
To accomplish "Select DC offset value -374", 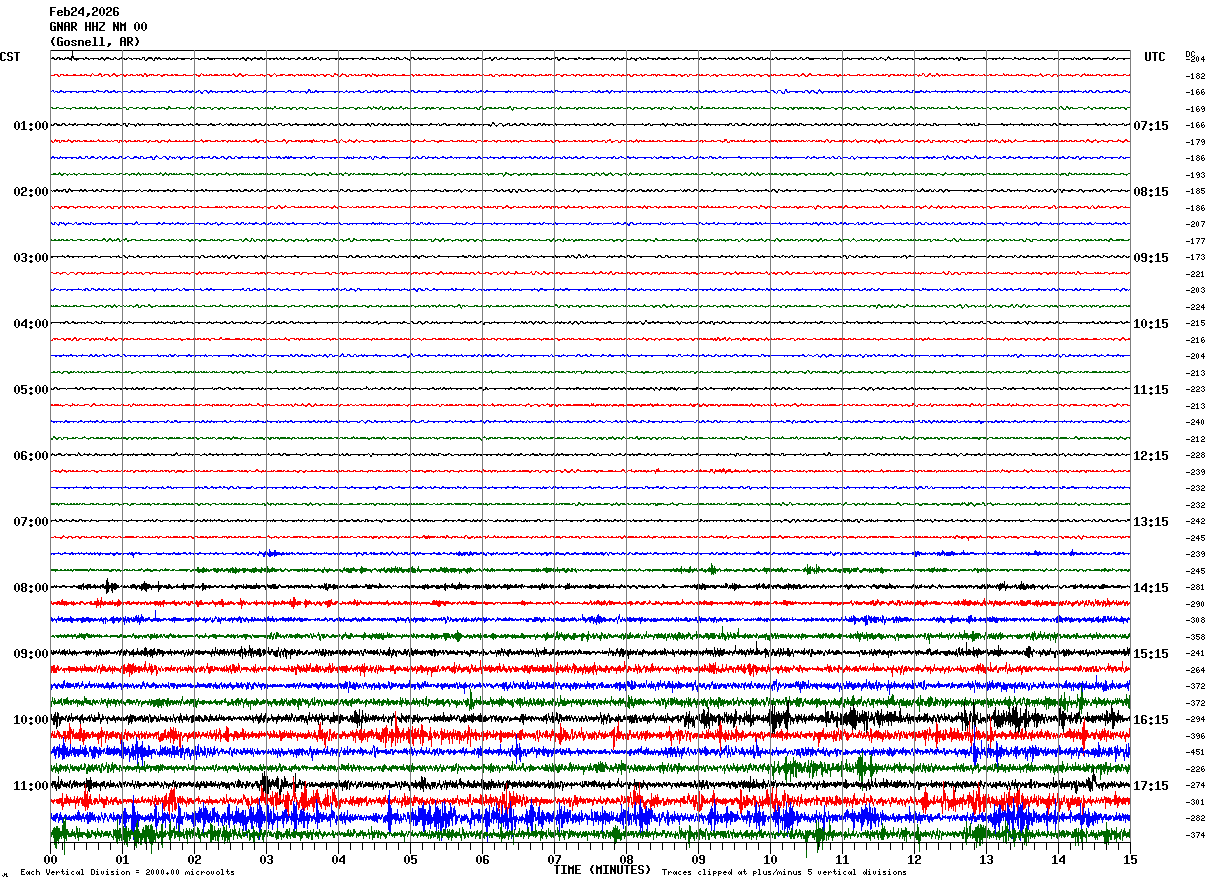I will point(1195,835).
